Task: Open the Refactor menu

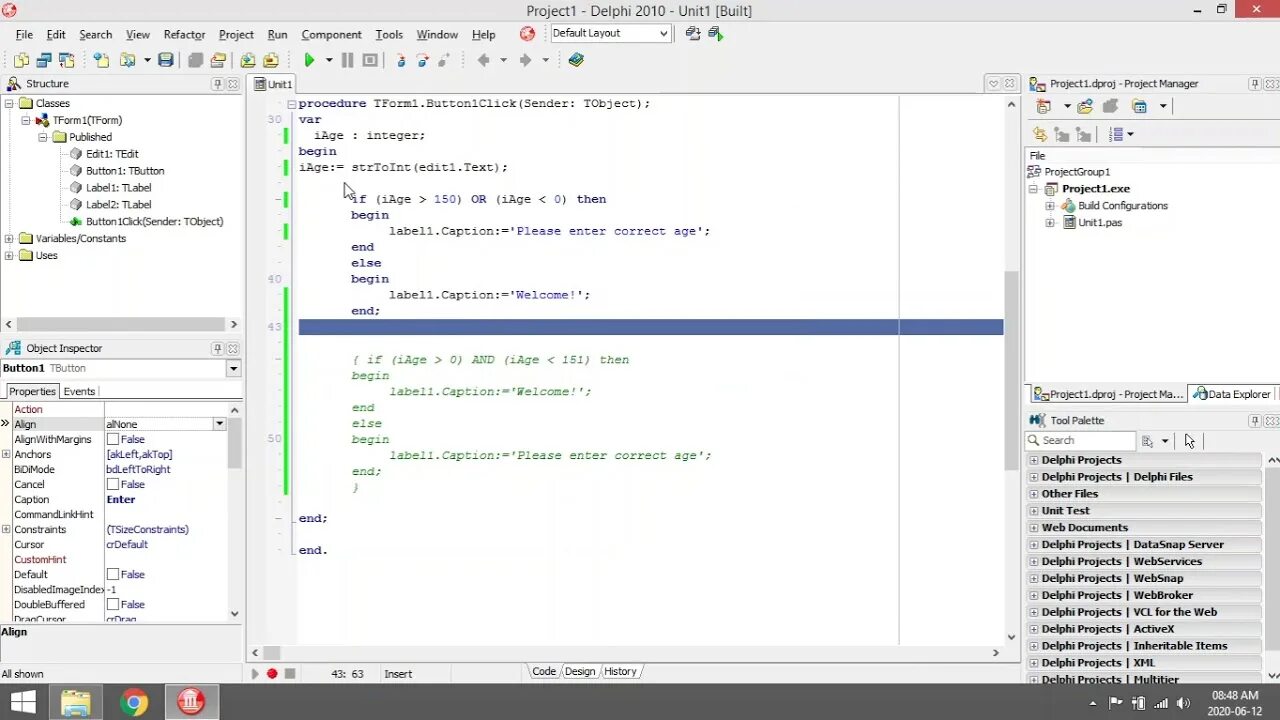Action: pos(184,34)
